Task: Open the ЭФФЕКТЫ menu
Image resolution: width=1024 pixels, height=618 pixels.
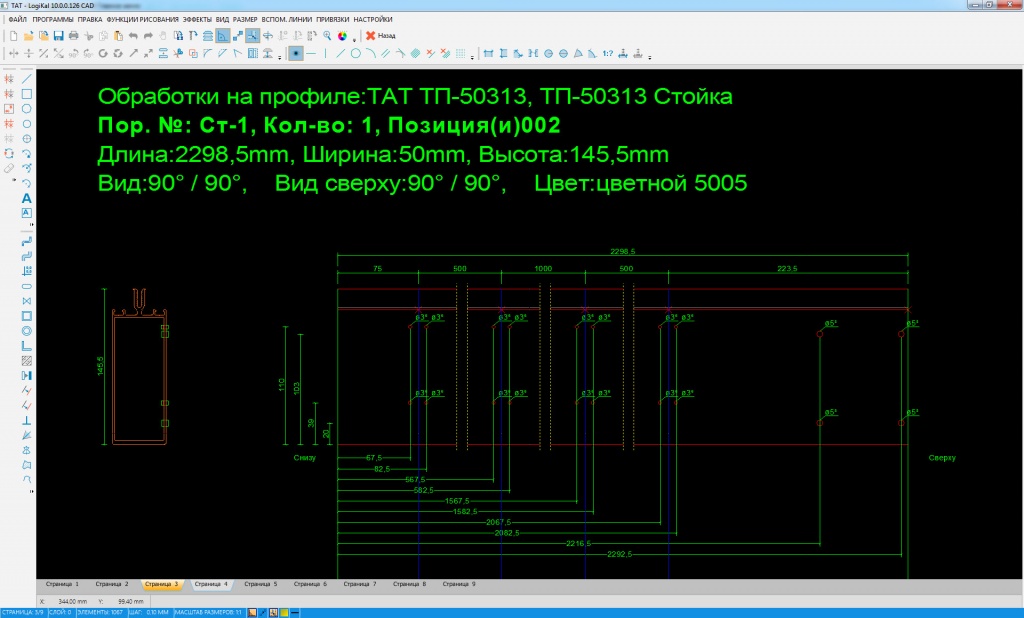Action: [197, 20]
